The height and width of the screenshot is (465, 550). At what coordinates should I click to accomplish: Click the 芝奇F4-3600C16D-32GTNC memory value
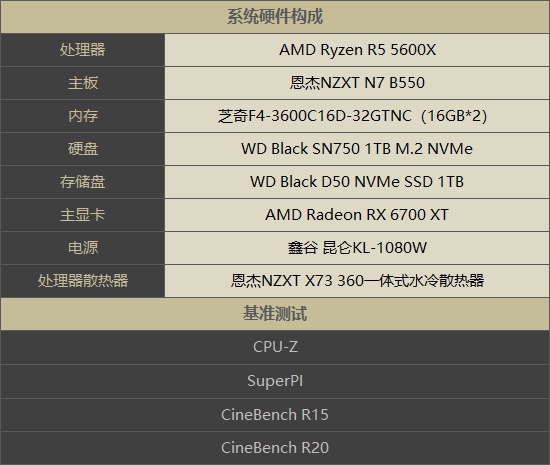pyautogui.click(x=353, y=116)
